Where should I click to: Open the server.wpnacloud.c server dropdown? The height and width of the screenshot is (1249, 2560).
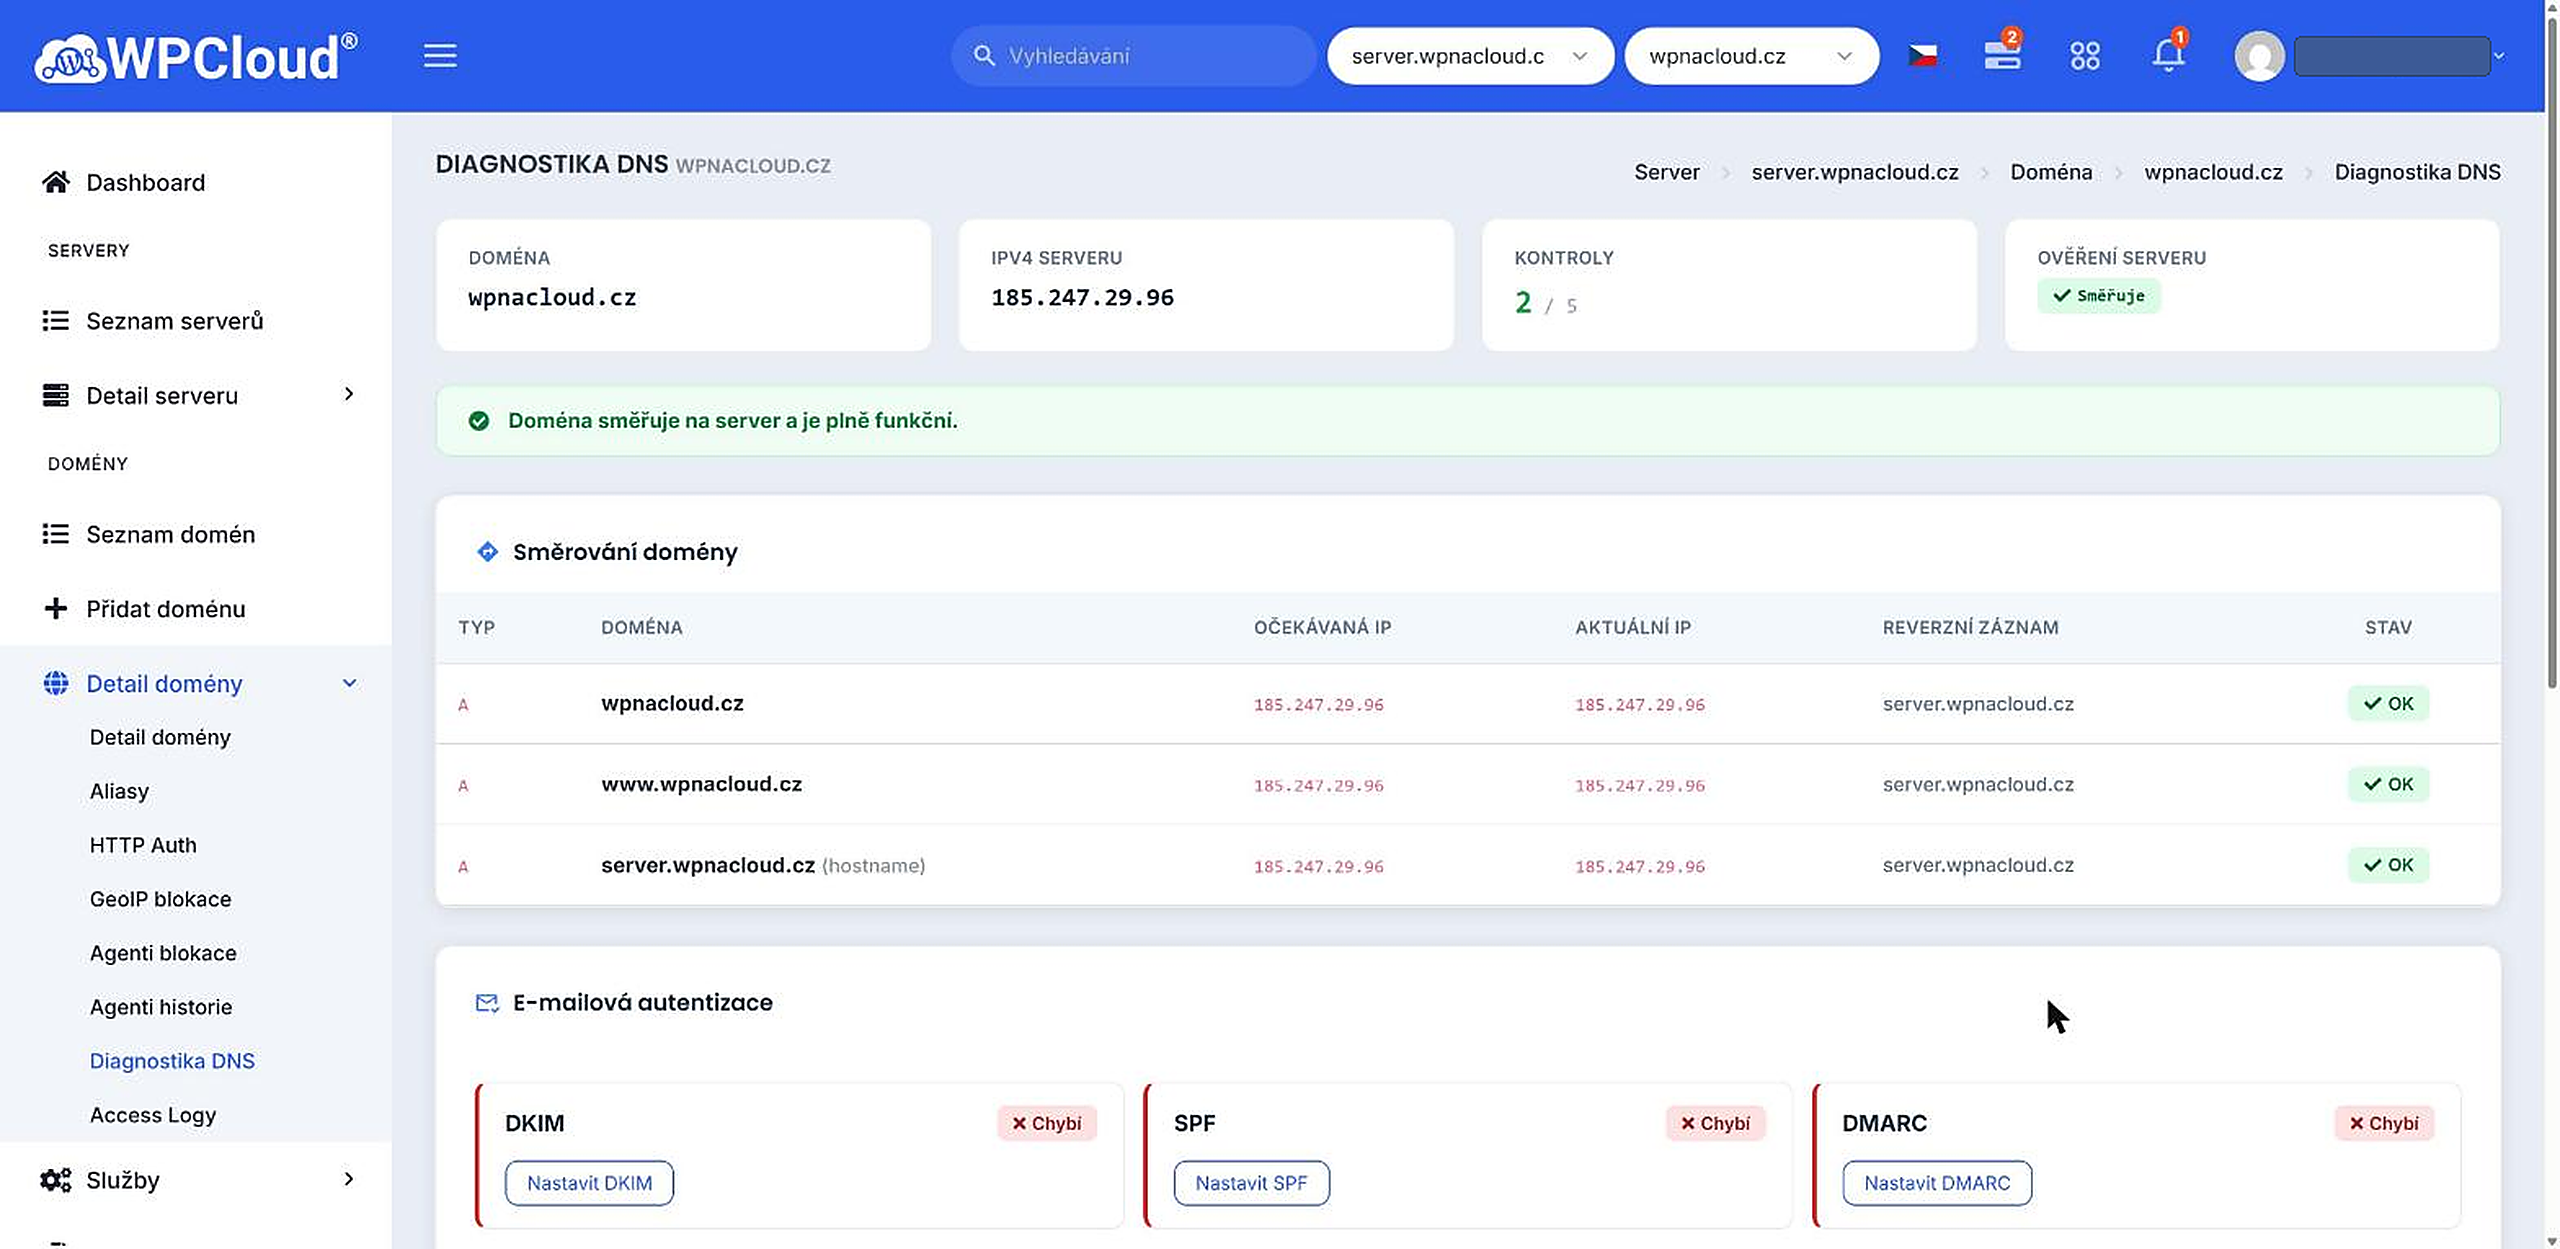pyautogui.click(x=1470, y=56)
